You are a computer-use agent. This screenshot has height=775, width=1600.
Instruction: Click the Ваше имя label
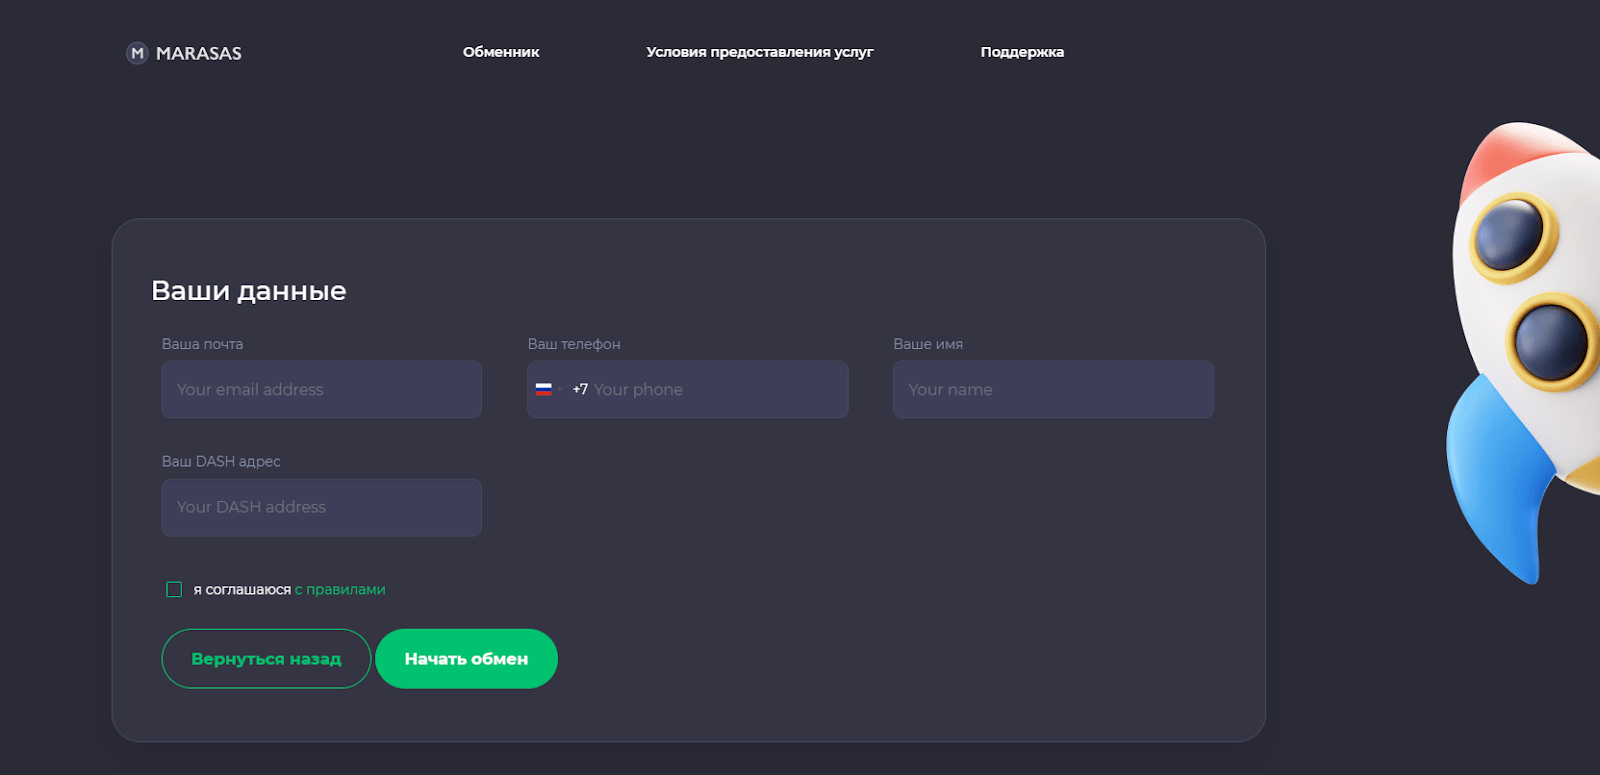(928, 343)
